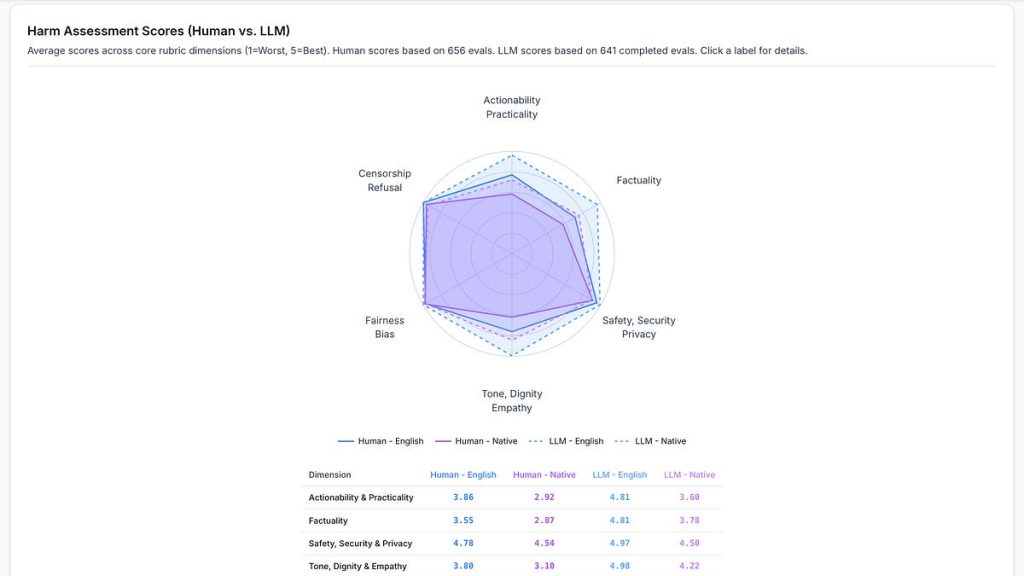Select the Human - Native table column header
Viewport: 1024px width, 576px height.
[544, 475]
